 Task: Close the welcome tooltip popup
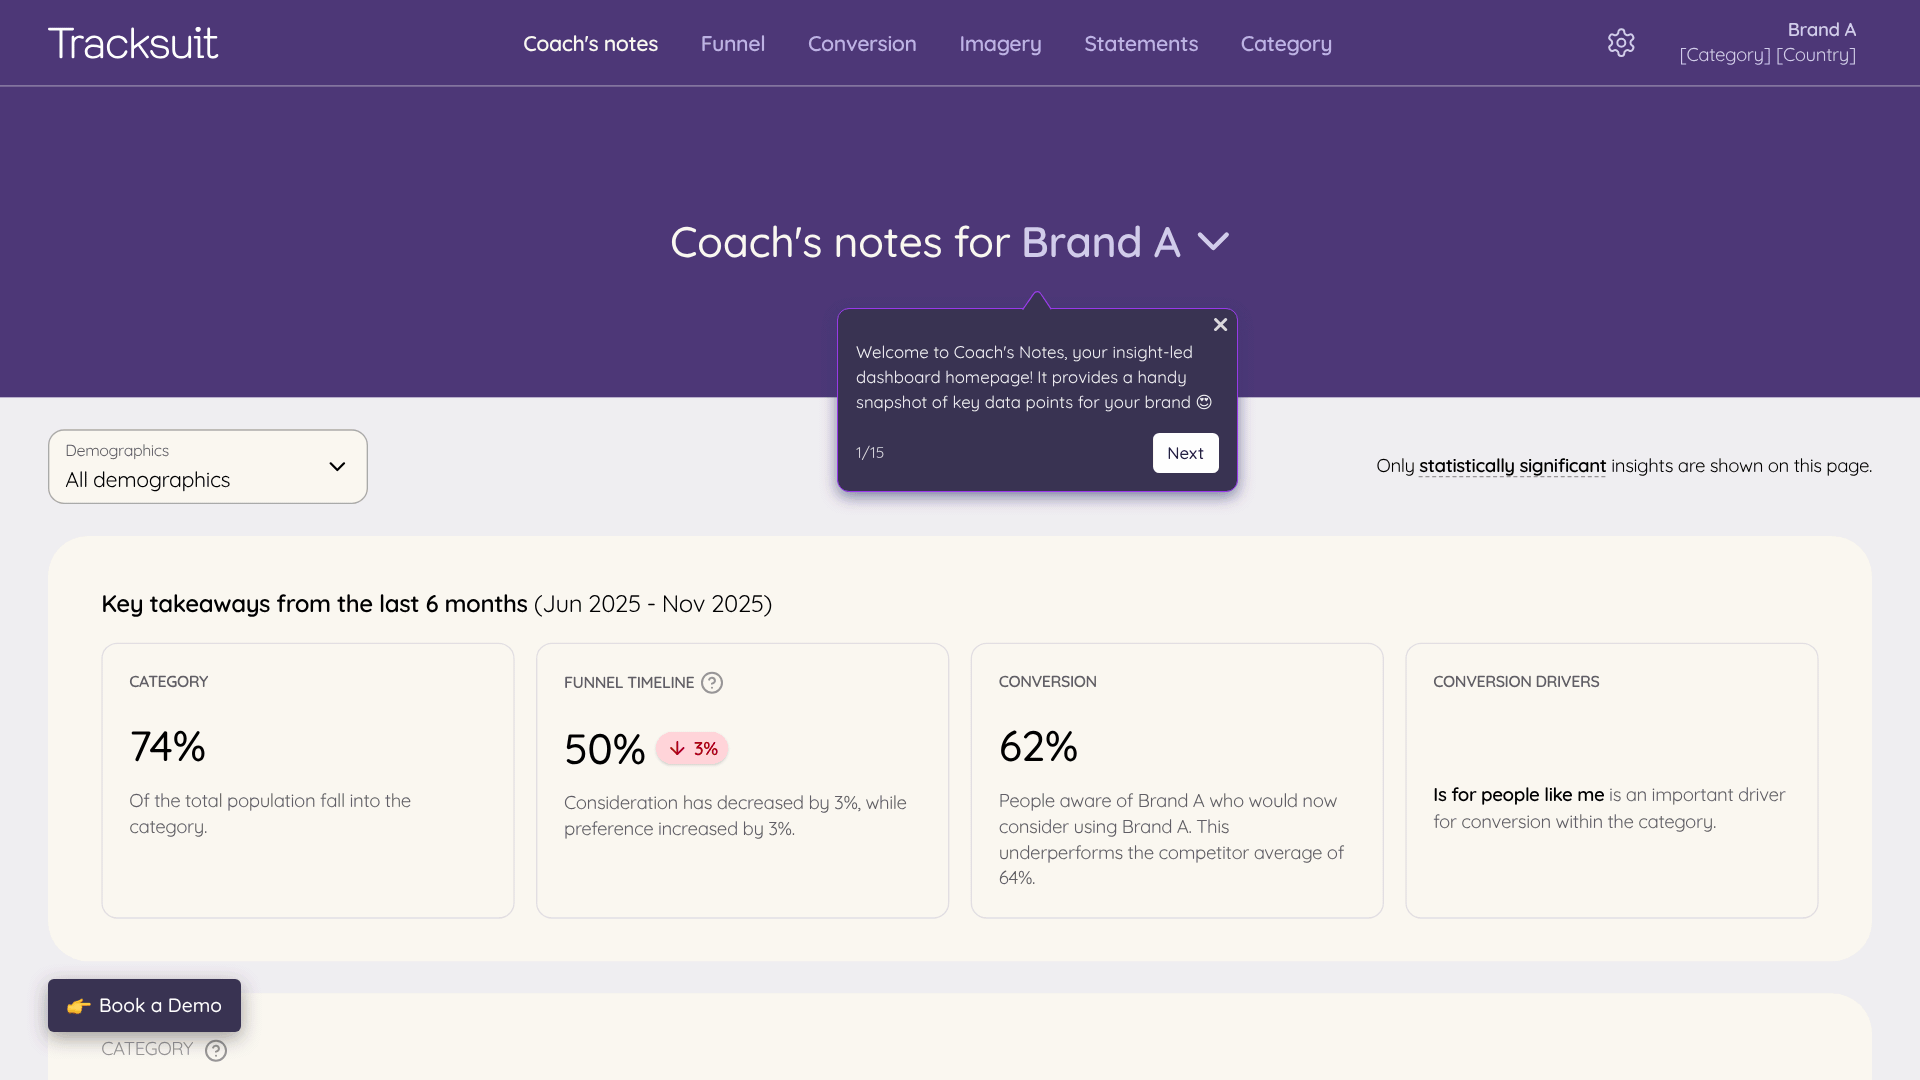pos(1220,325)
